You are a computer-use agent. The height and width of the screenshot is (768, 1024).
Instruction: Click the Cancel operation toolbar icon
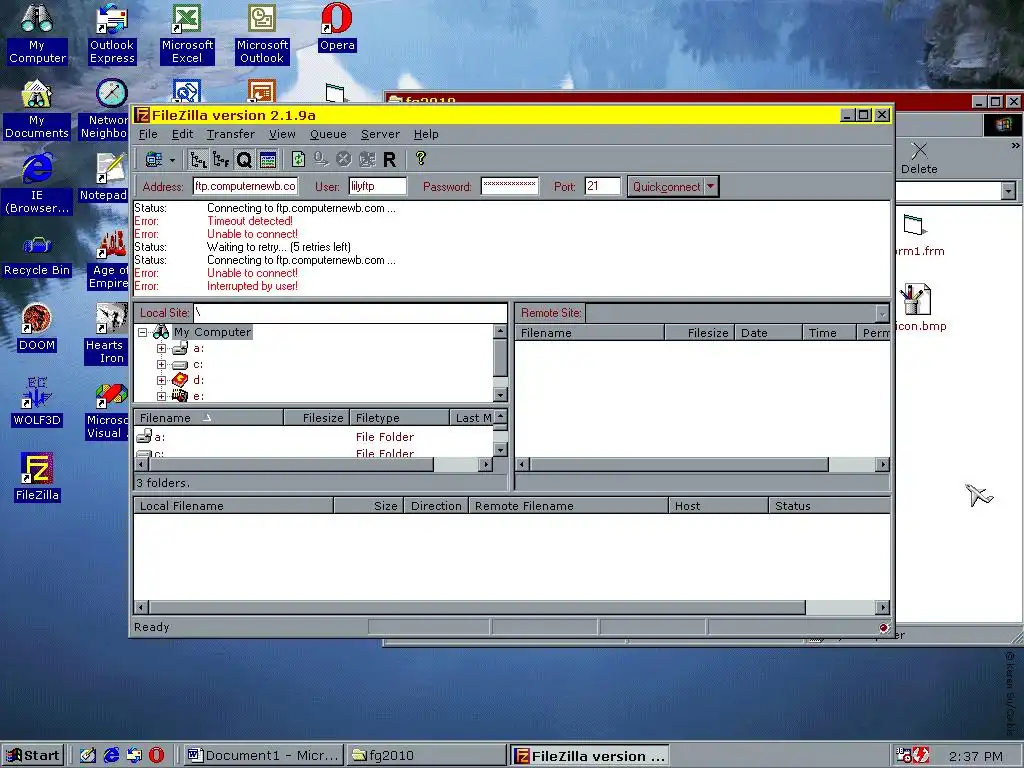point(344,159)
